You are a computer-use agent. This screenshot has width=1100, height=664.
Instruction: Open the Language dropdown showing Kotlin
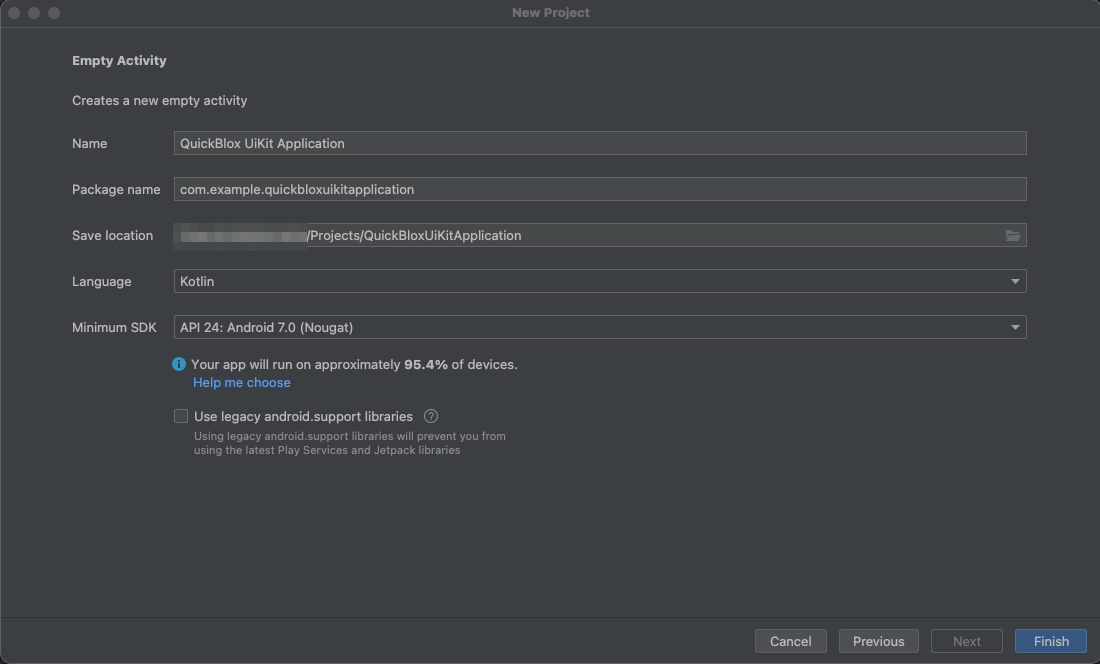(600, 281)
